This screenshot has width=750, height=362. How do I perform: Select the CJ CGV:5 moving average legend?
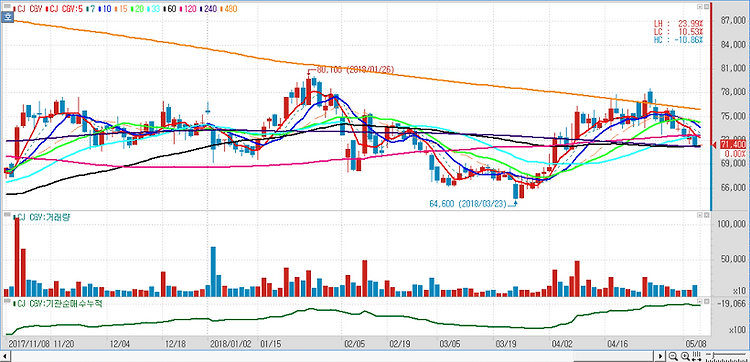(x=65, y=9)
